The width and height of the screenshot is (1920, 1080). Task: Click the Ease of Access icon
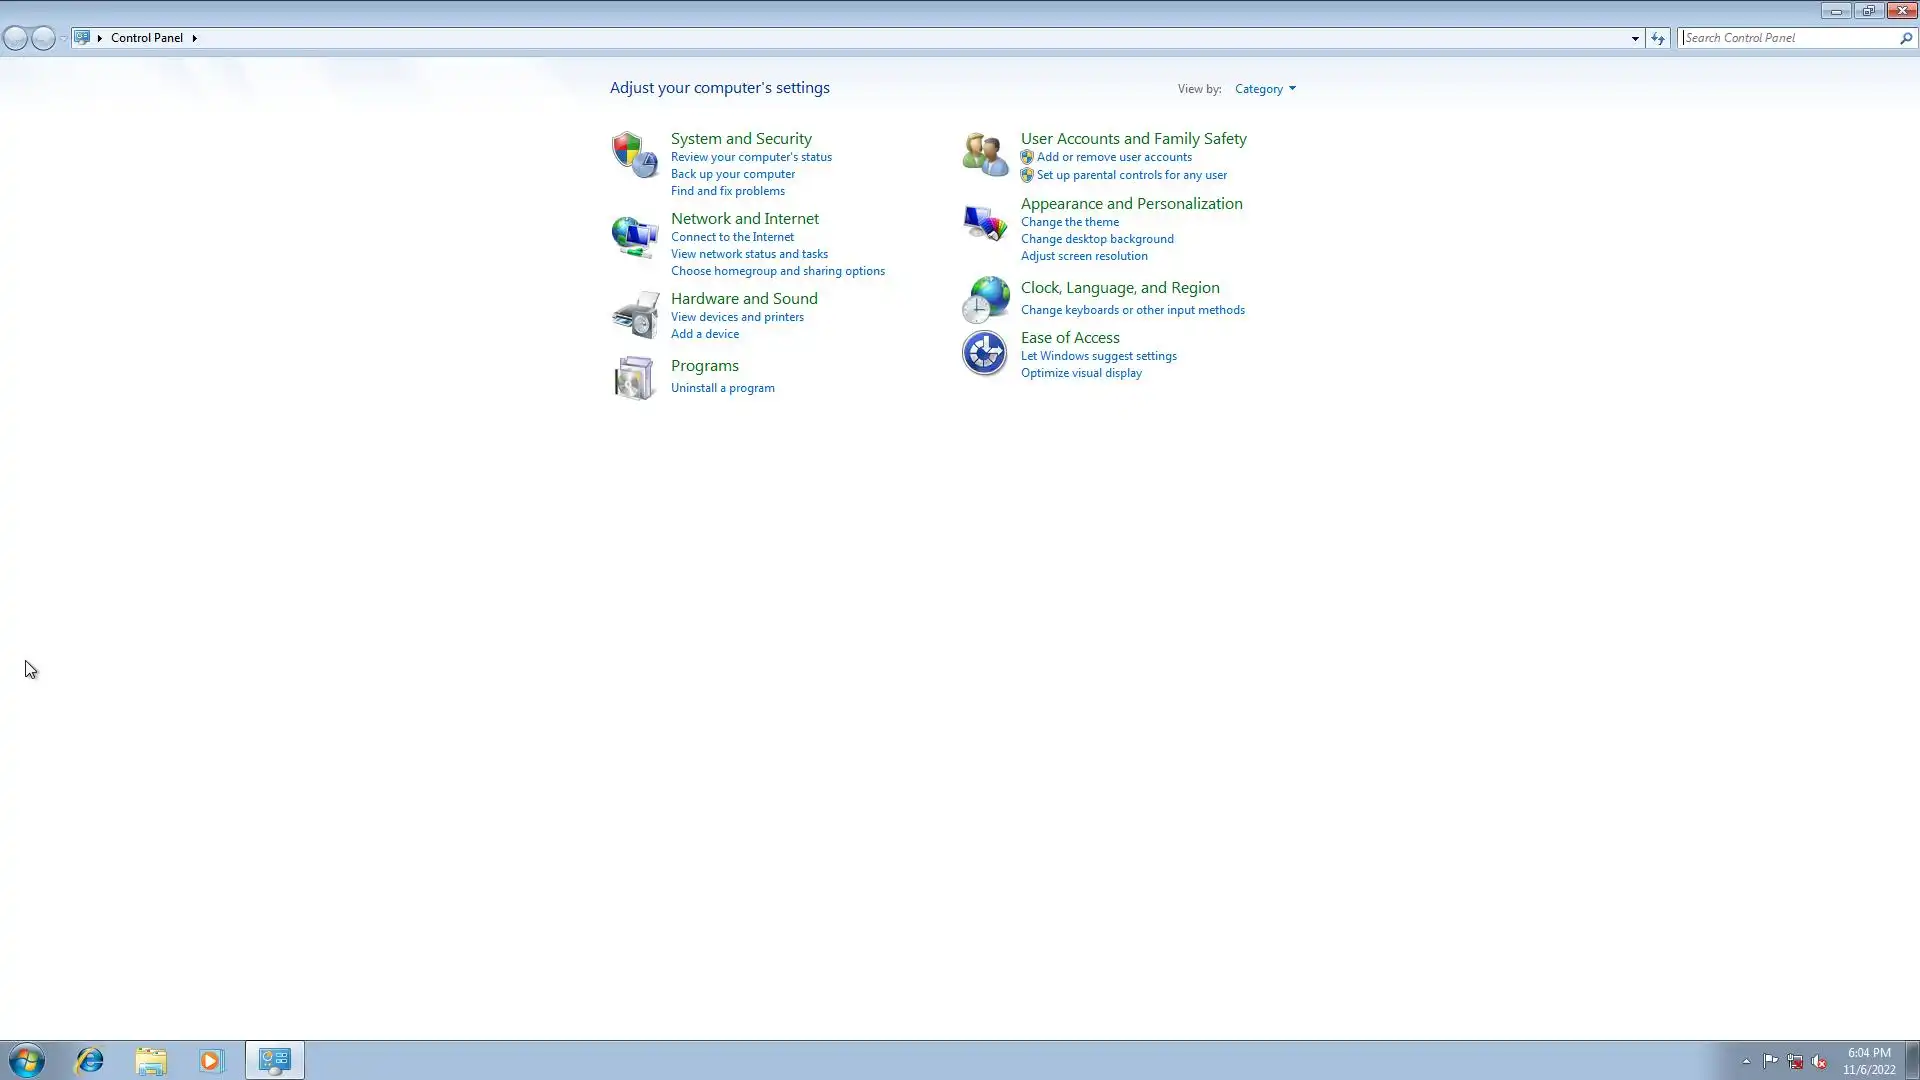pyautogui.click(x=984, y=353)
